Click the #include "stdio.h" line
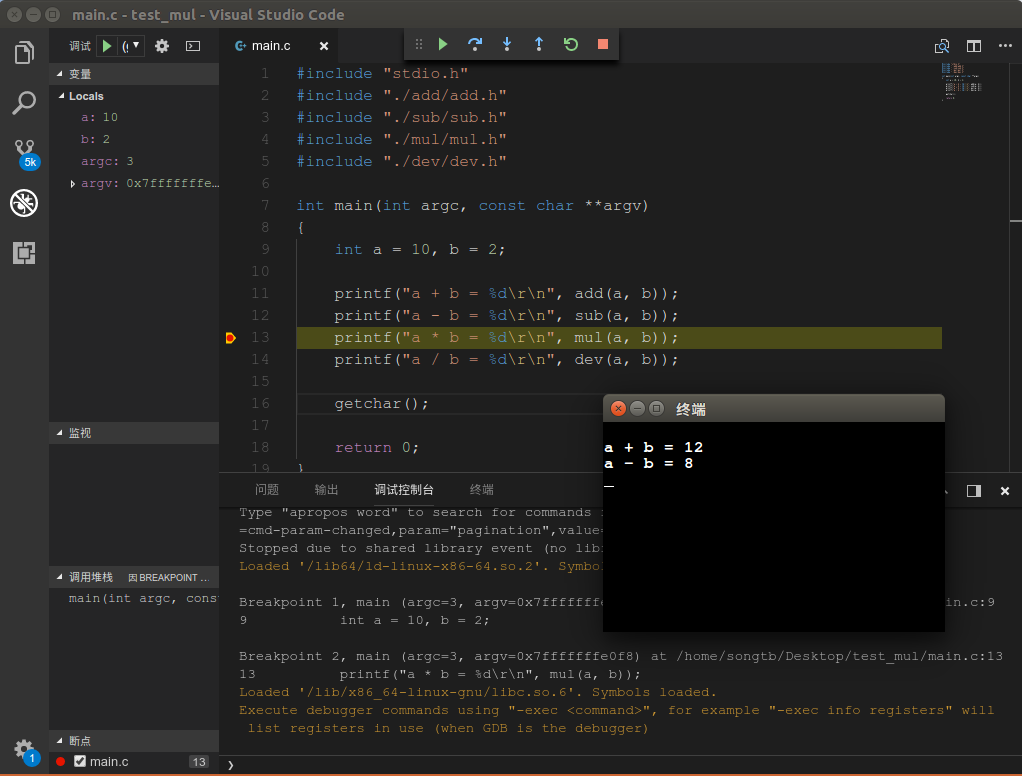This screenshot has width=1022, height=776. 382,74
